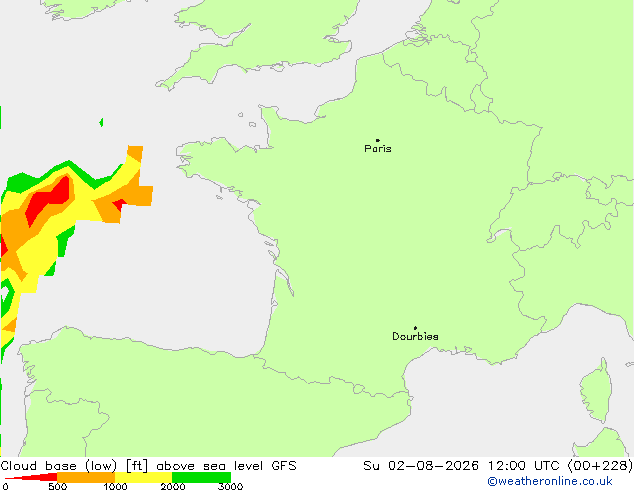Click the green 2000-3000 ft legend swatch

[201, 477]
